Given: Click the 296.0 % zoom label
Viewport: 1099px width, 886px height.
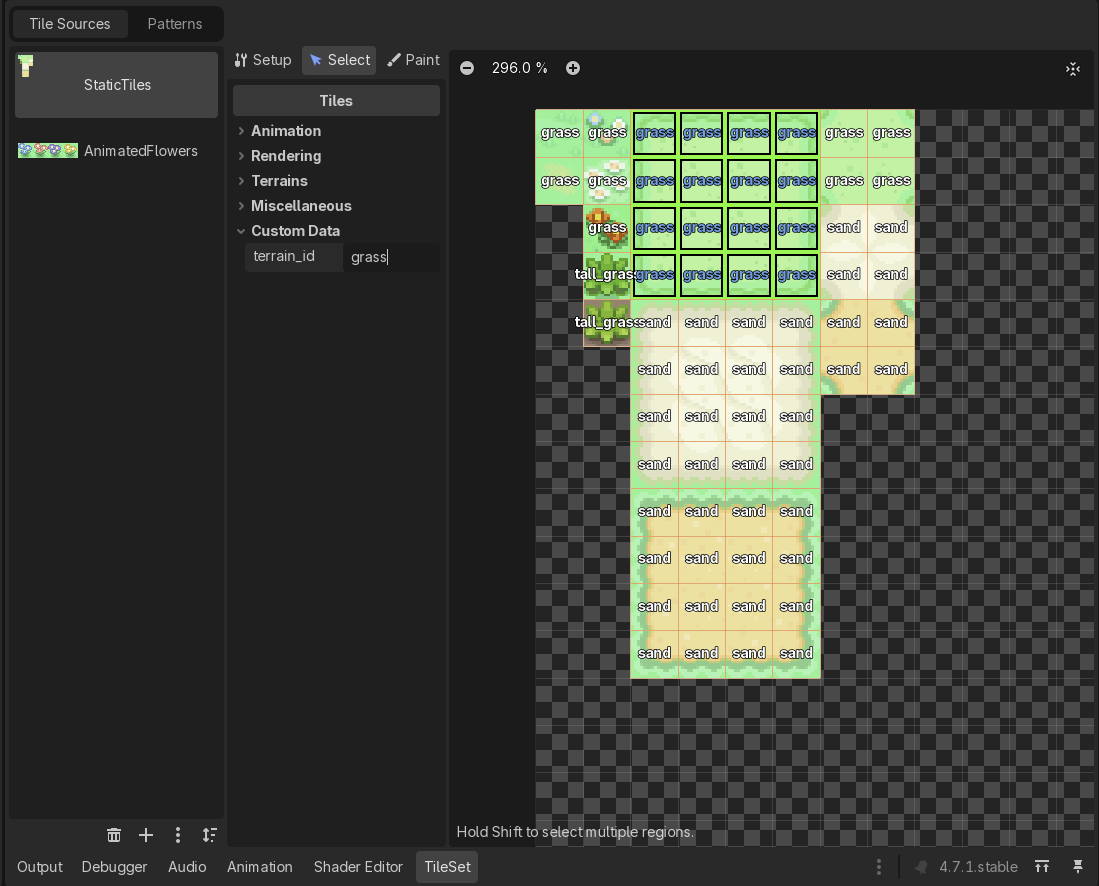Looking at the screenshot, I should 519,68.
